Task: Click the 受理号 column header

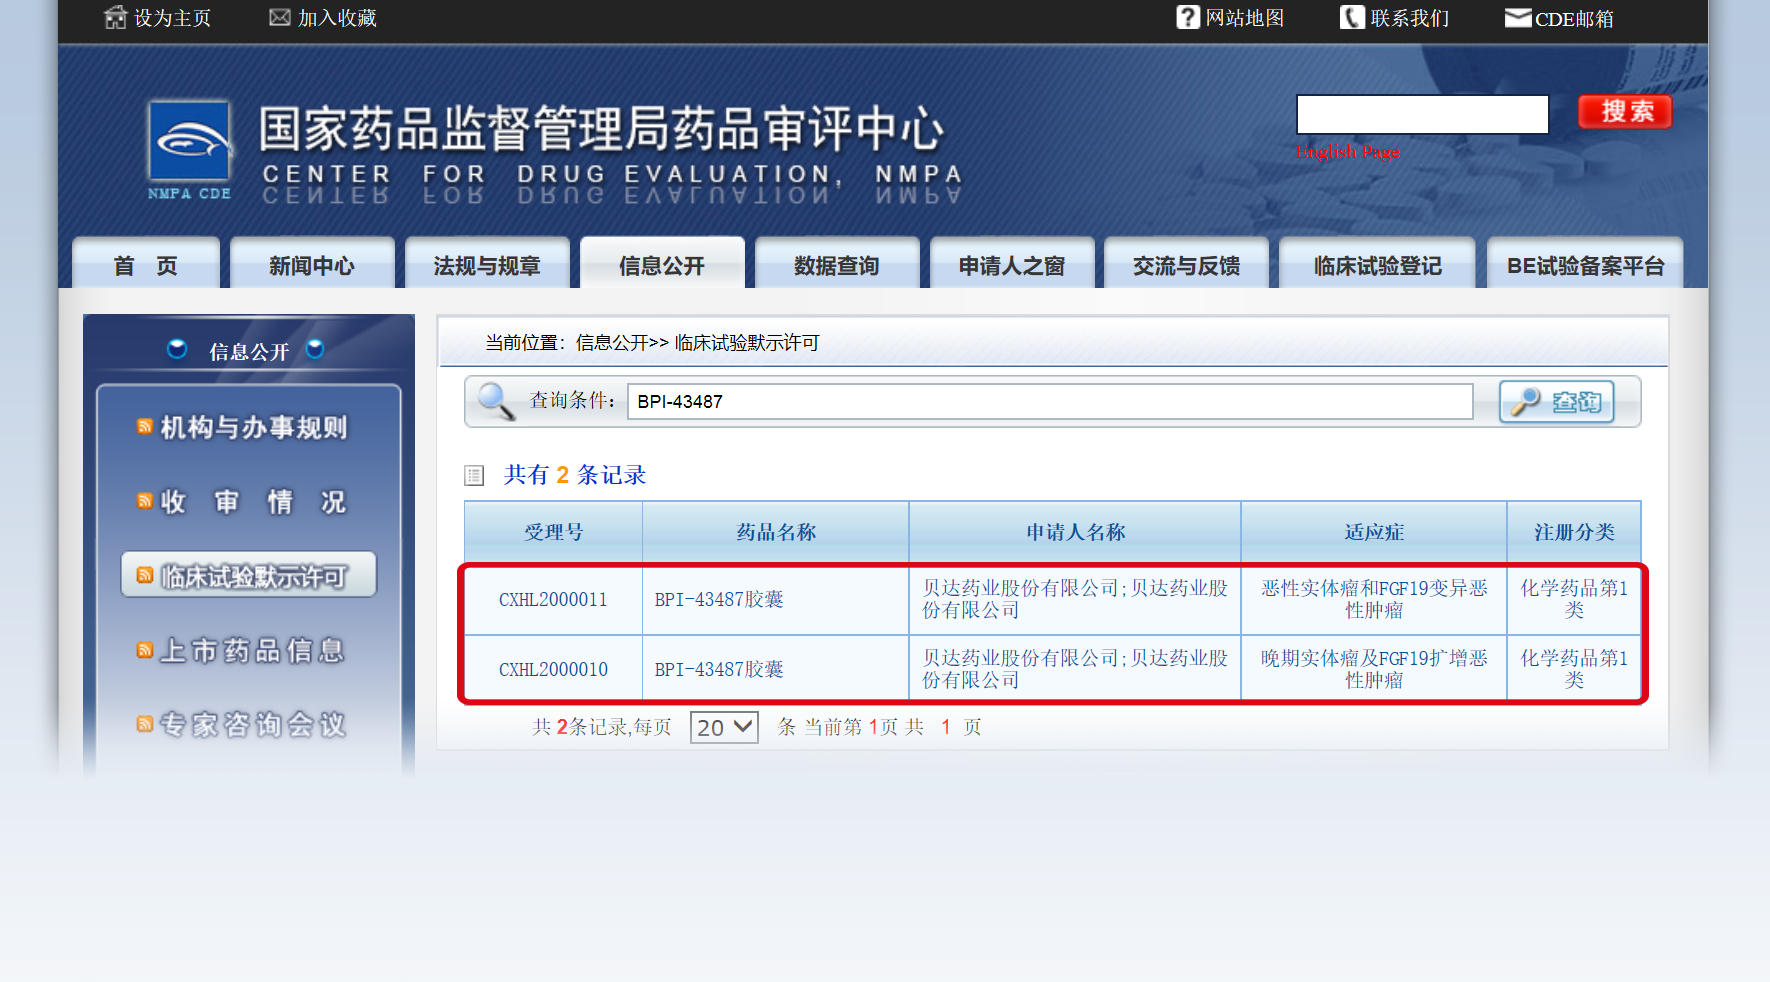Action: 553,532
